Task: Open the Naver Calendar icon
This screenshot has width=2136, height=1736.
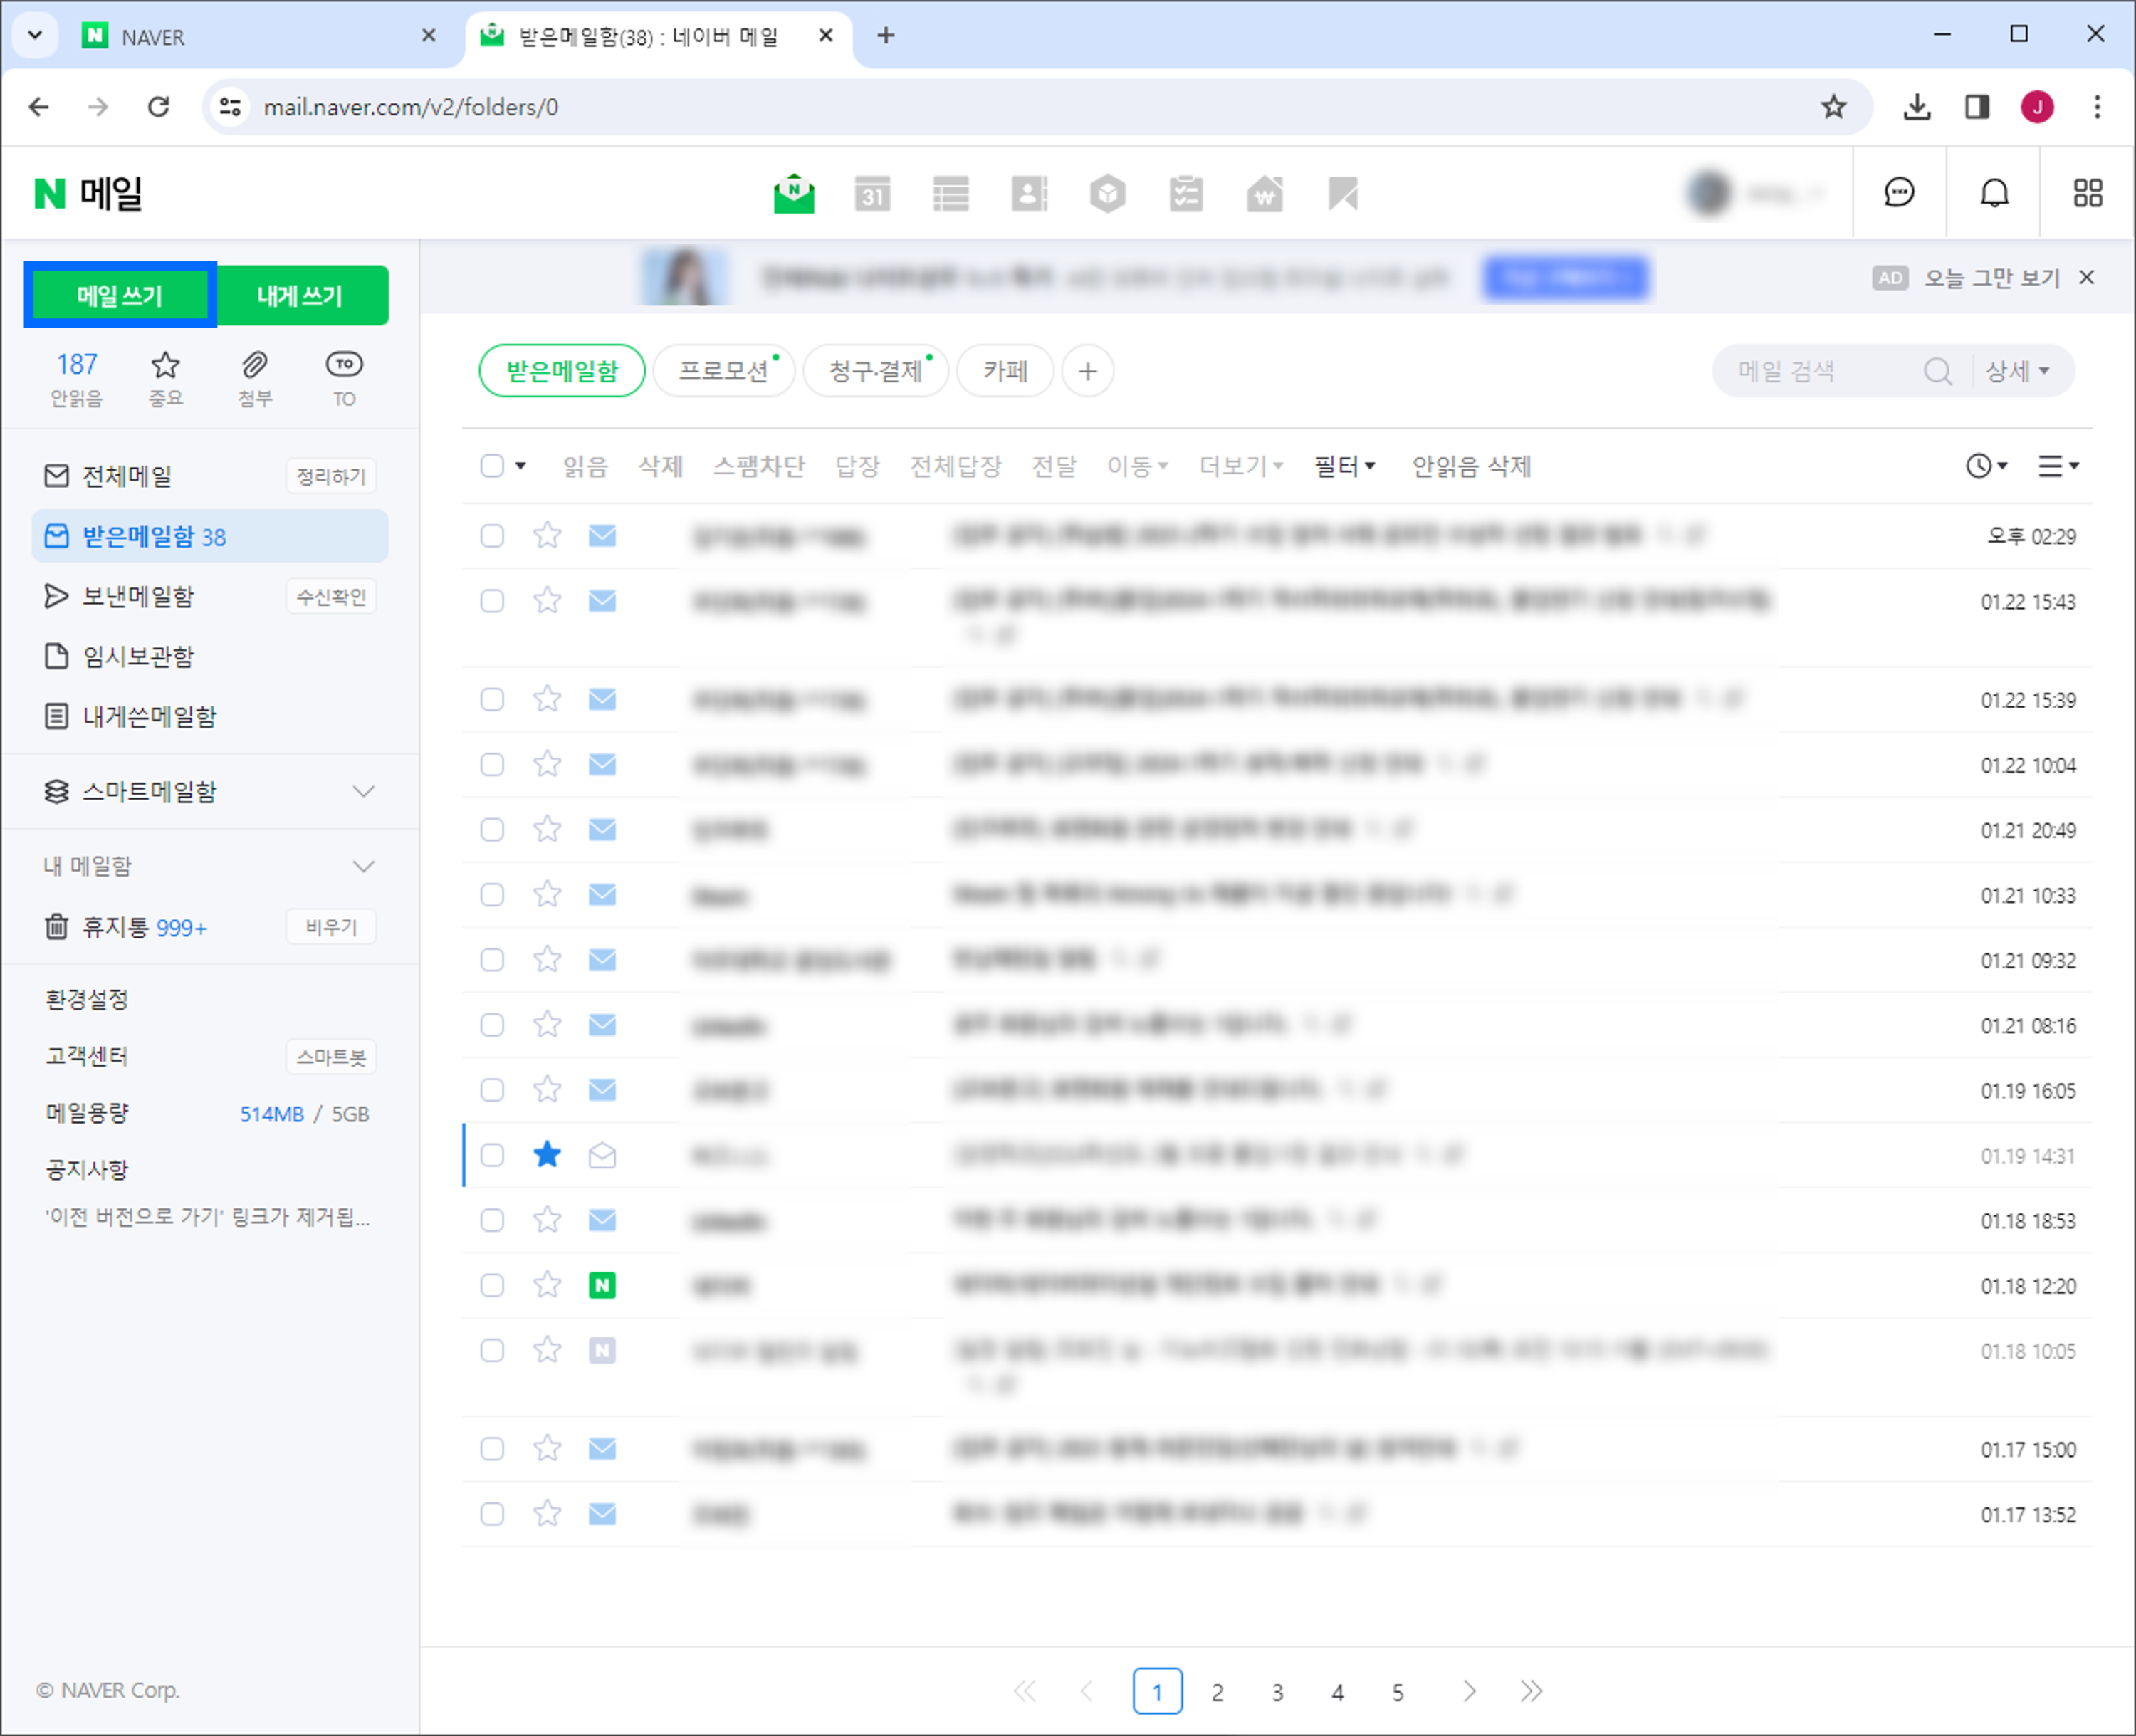Action: 872,194
